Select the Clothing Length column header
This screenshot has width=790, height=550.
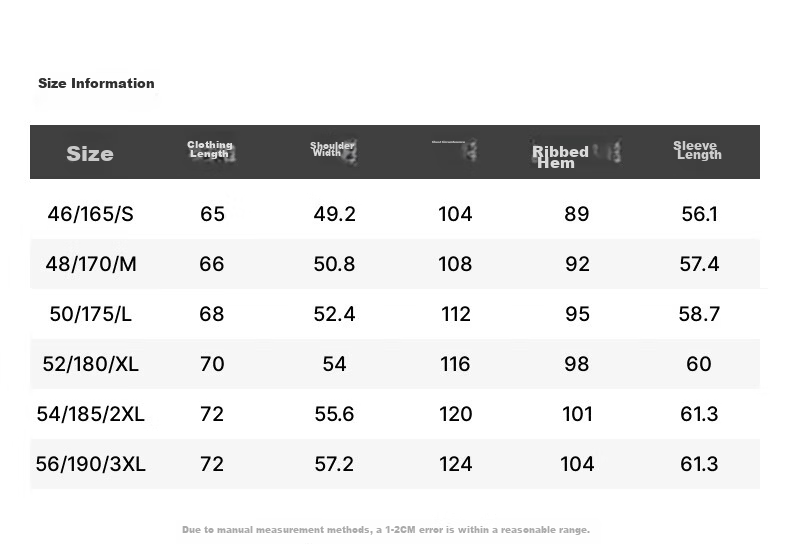(x=210, y=150)
